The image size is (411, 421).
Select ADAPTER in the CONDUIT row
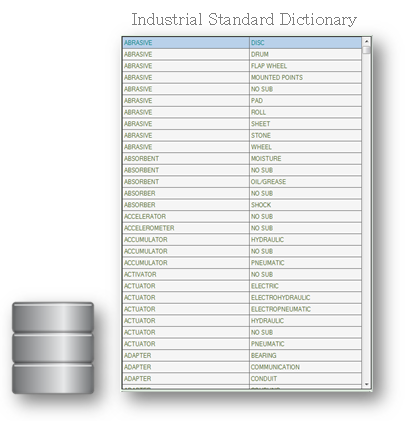click(186, 379)
